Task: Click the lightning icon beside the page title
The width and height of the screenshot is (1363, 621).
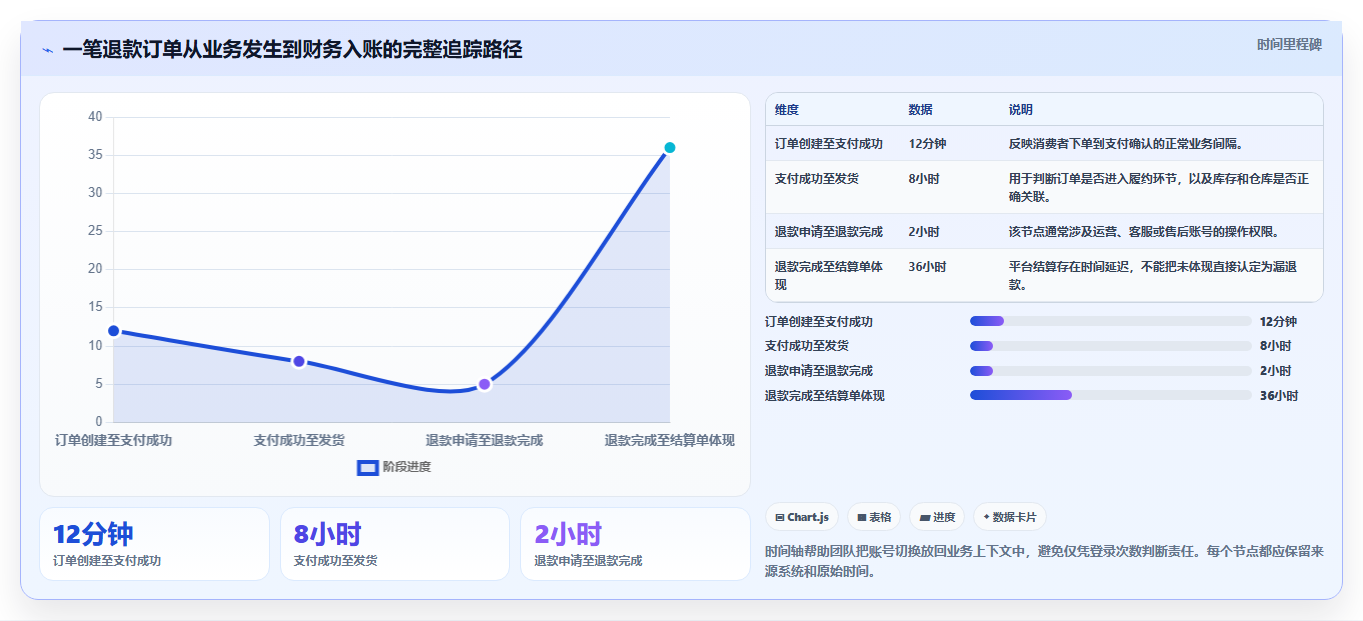Action: tap(47, 50)
